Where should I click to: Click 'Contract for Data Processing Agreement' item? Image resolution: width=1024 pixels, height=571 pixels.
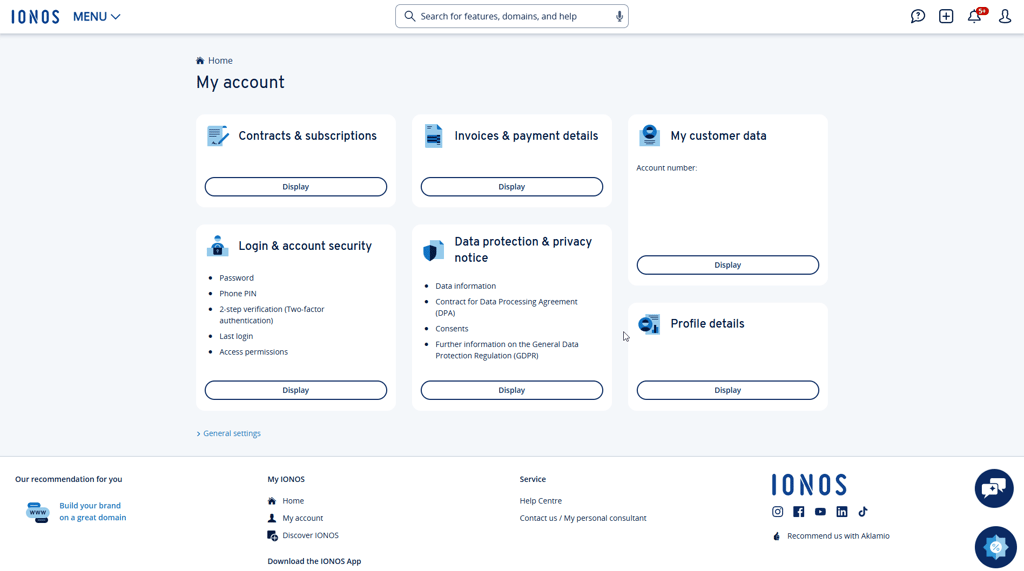506,307
